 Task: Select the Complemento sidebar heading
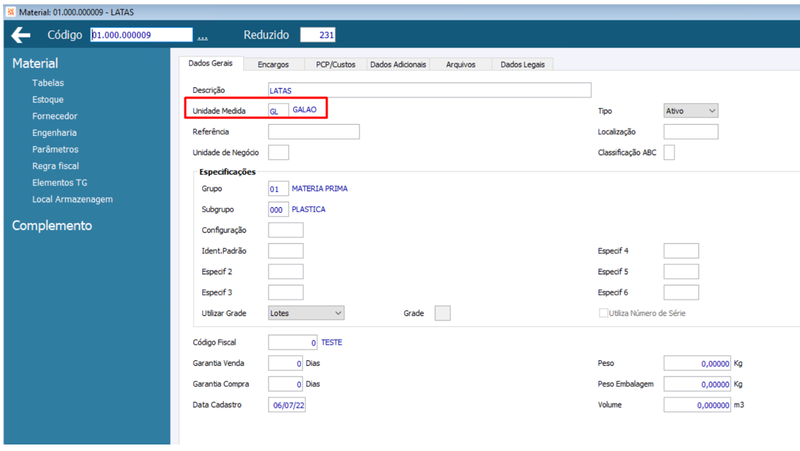pyautogui.click(x=52, y=226)
